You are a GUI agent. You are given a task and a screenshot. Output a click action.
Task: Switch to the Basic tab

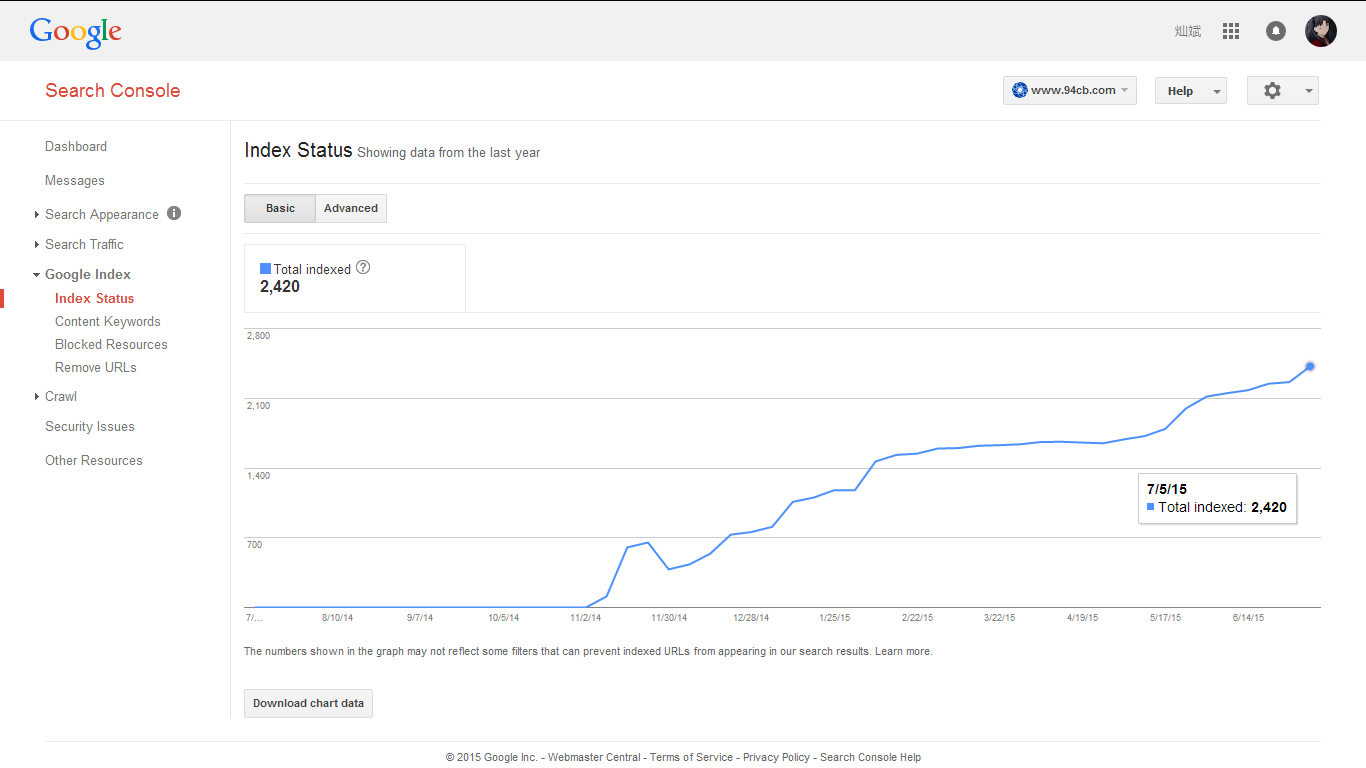click(280, 208)
